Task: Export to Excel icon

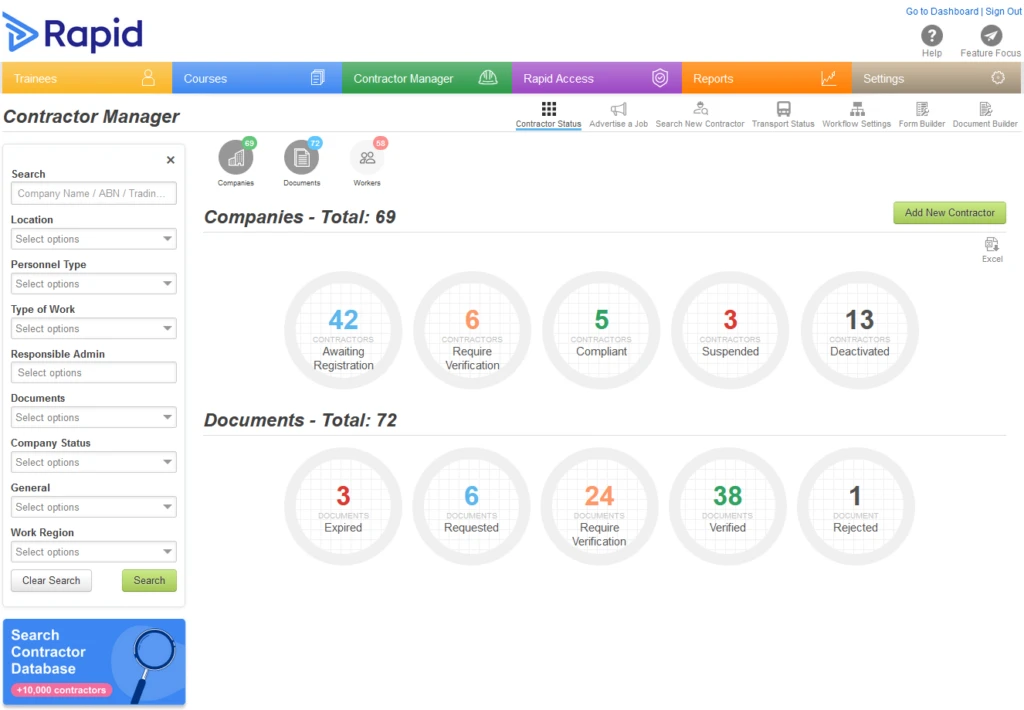Action: point(991,245)
